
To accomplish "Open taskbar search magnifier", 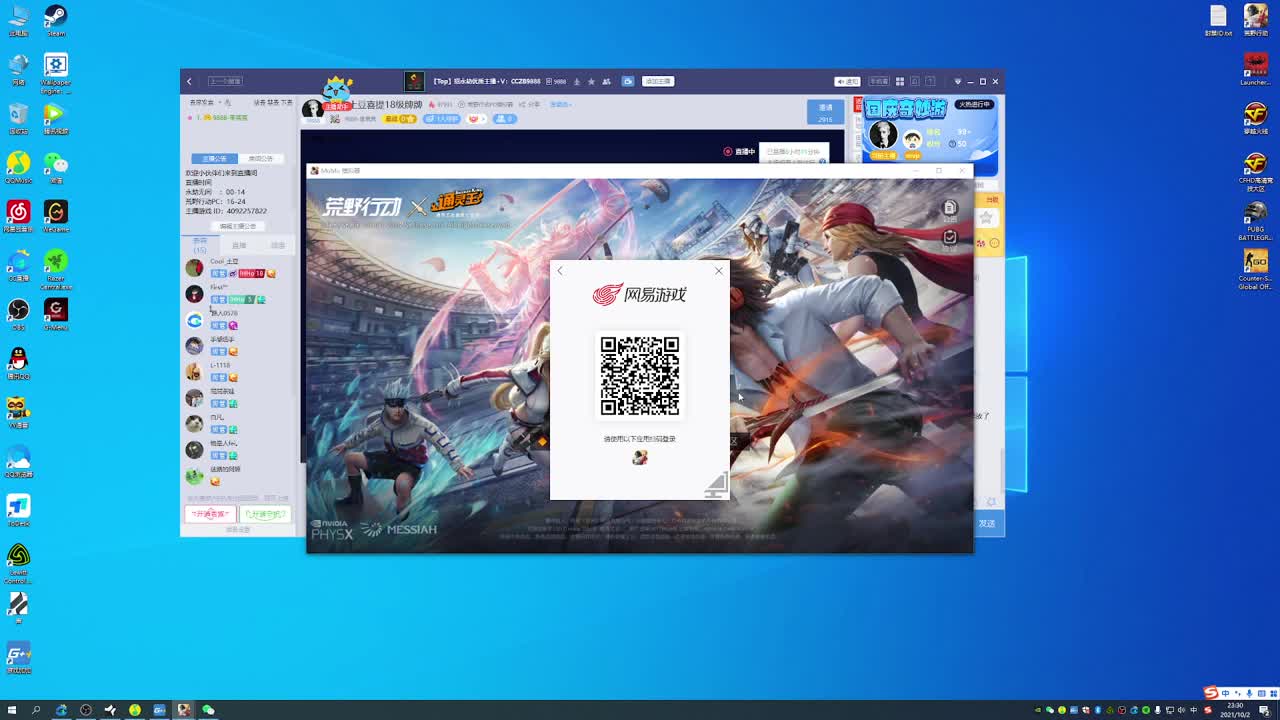I will click(36, 710).
